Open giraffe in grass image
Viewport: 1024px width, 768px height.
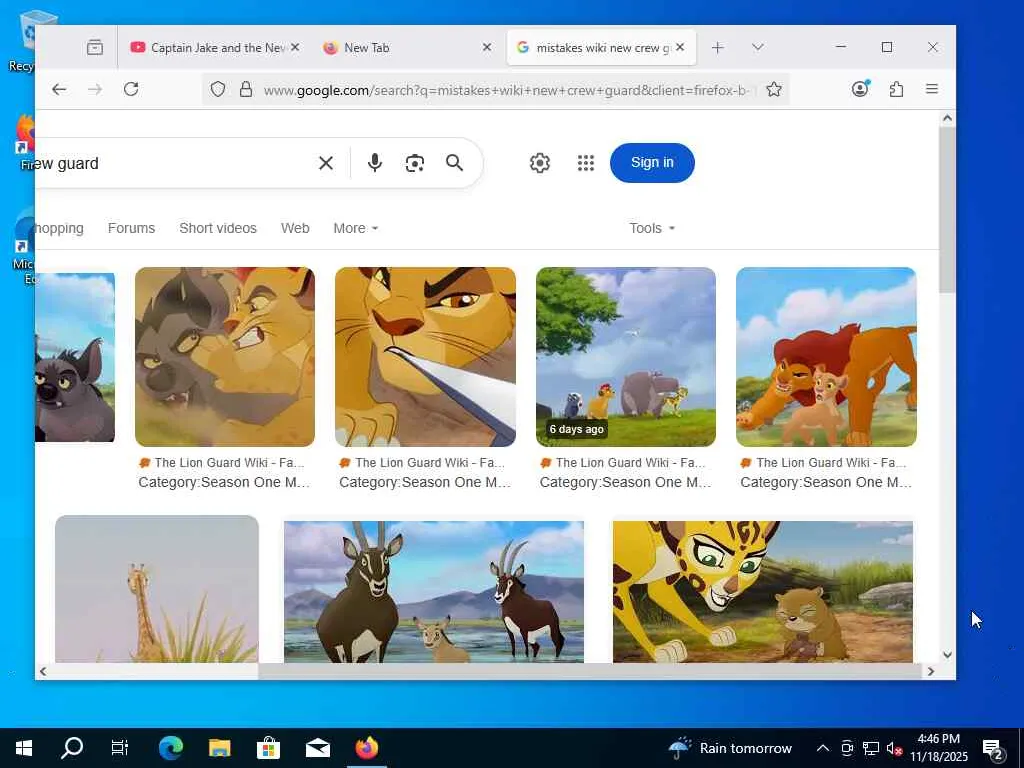point(157,589)
